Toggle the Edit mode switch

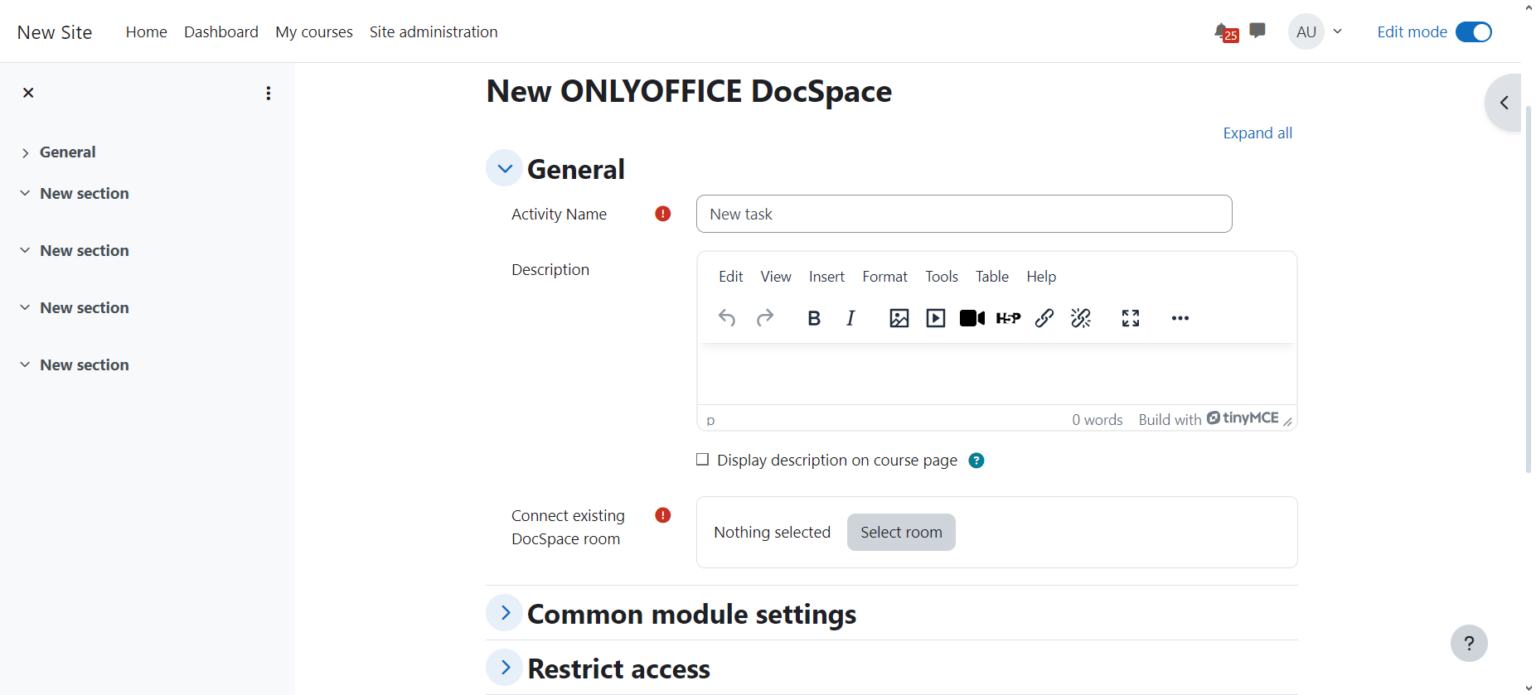pos(1473,32)
